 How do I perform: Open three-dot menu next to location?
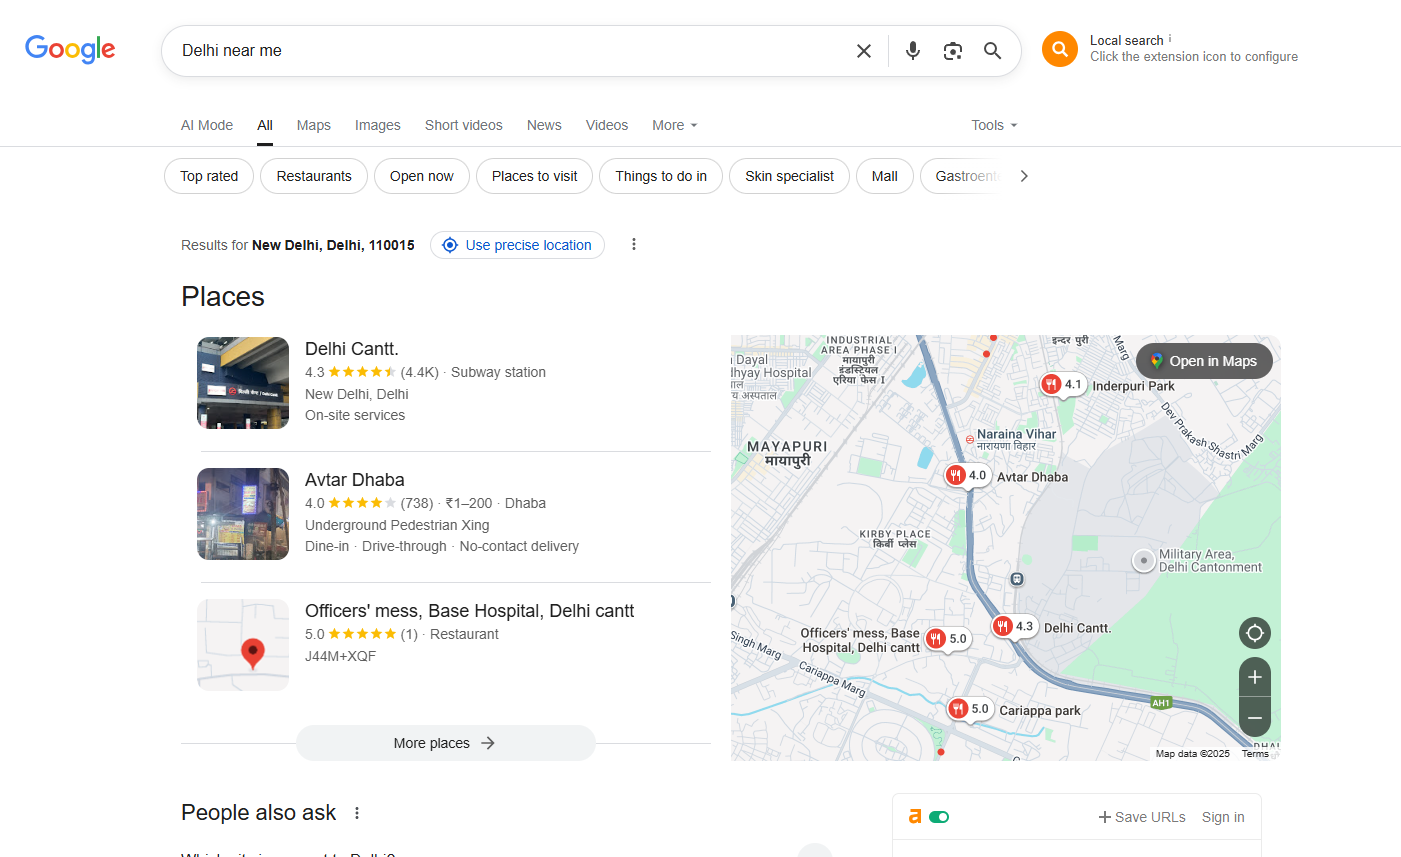point(633,244)
